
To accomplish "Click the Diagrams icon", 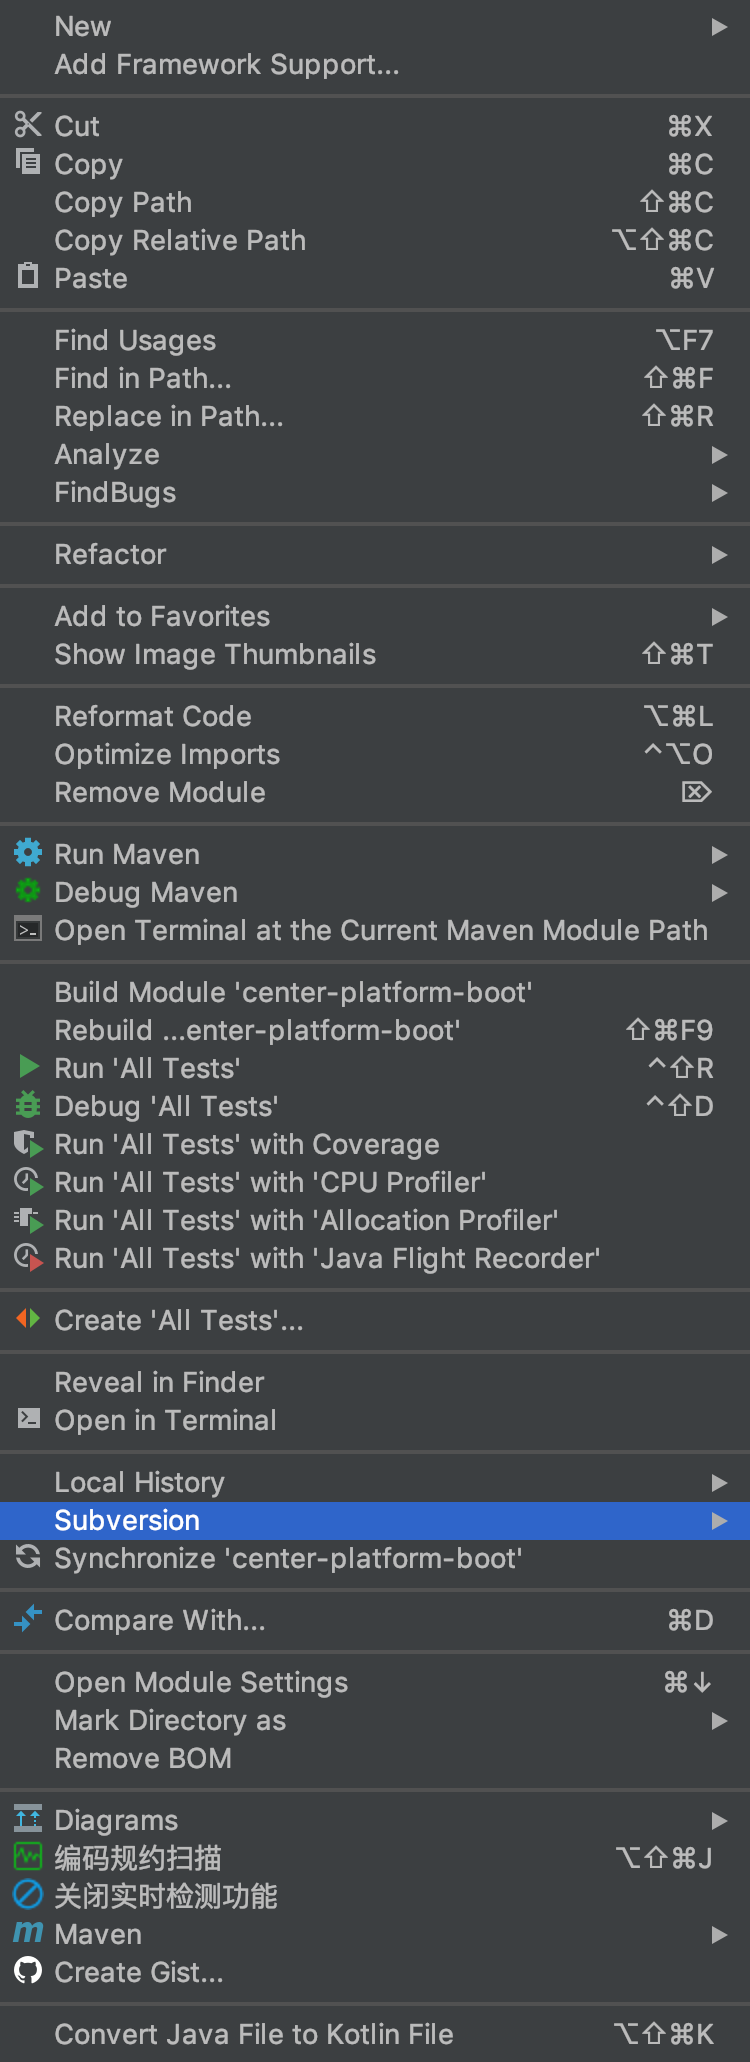I will 28,1819.
